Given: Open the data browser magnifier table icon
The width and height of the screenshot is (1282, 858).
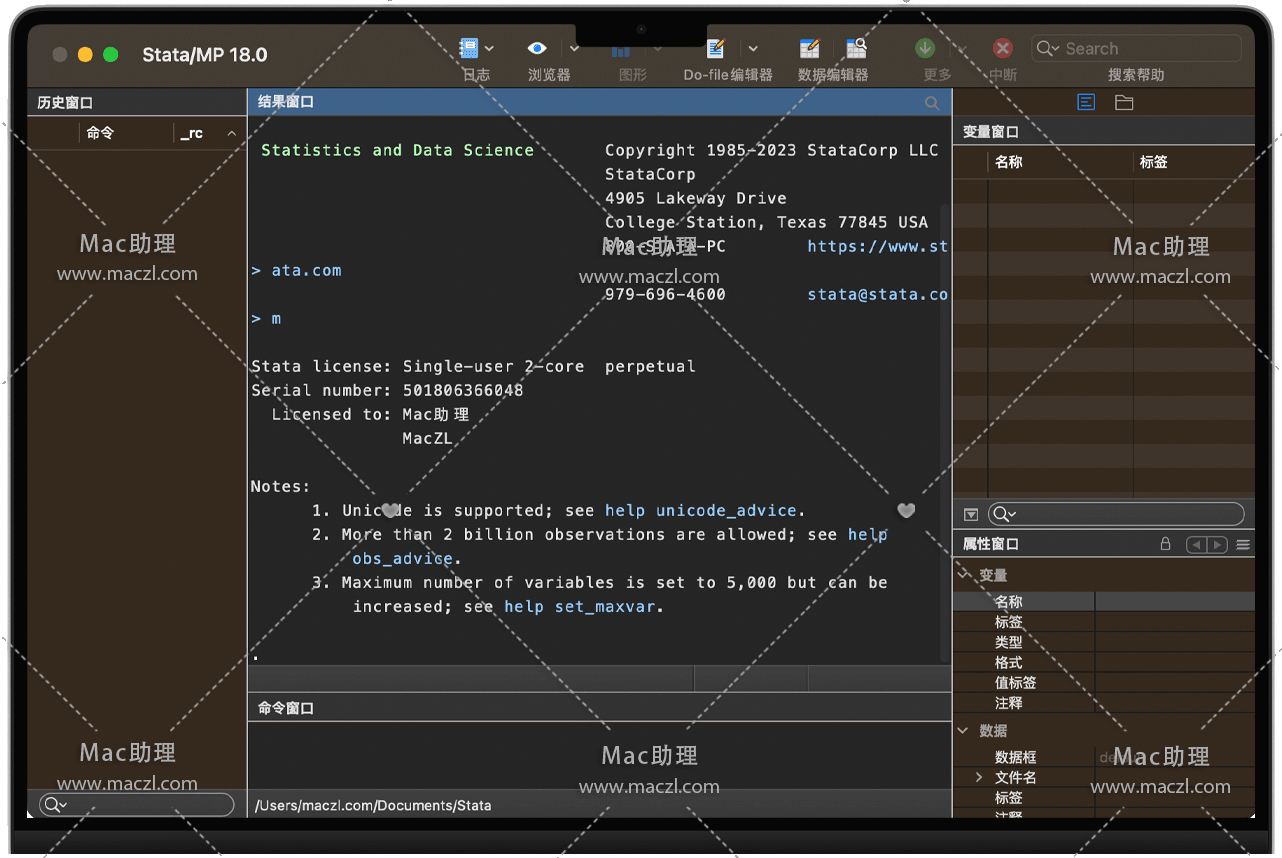Looking at the screenshot, I should (x=856, y=48).
